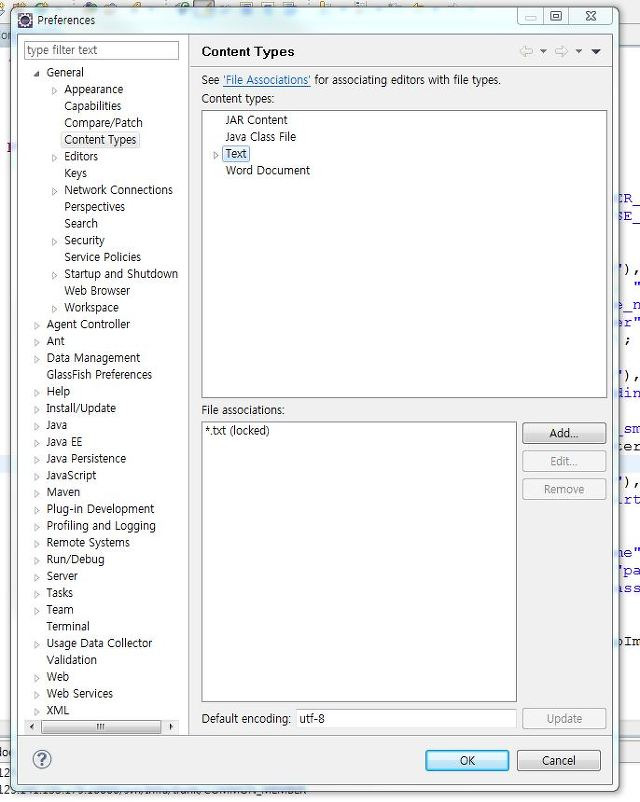Open the Content Types view menu triangle
Viewport: 640px width, 802px height.
point(596,51)
